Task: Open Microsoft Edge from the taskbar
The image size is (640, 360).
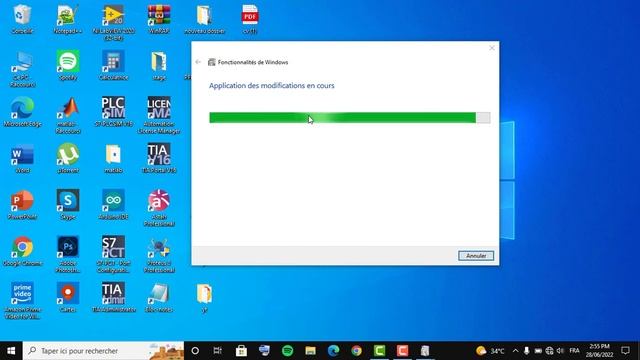Action: (x=333, y=351)
